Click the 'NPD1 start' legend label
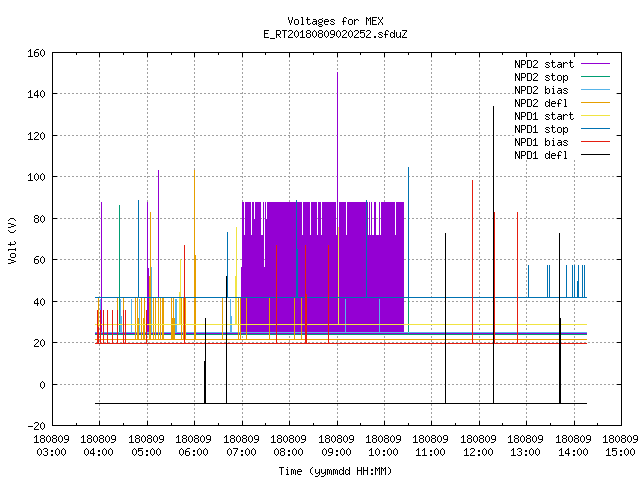The width and height of the screenshot is (640, 480). pos(544,116)
